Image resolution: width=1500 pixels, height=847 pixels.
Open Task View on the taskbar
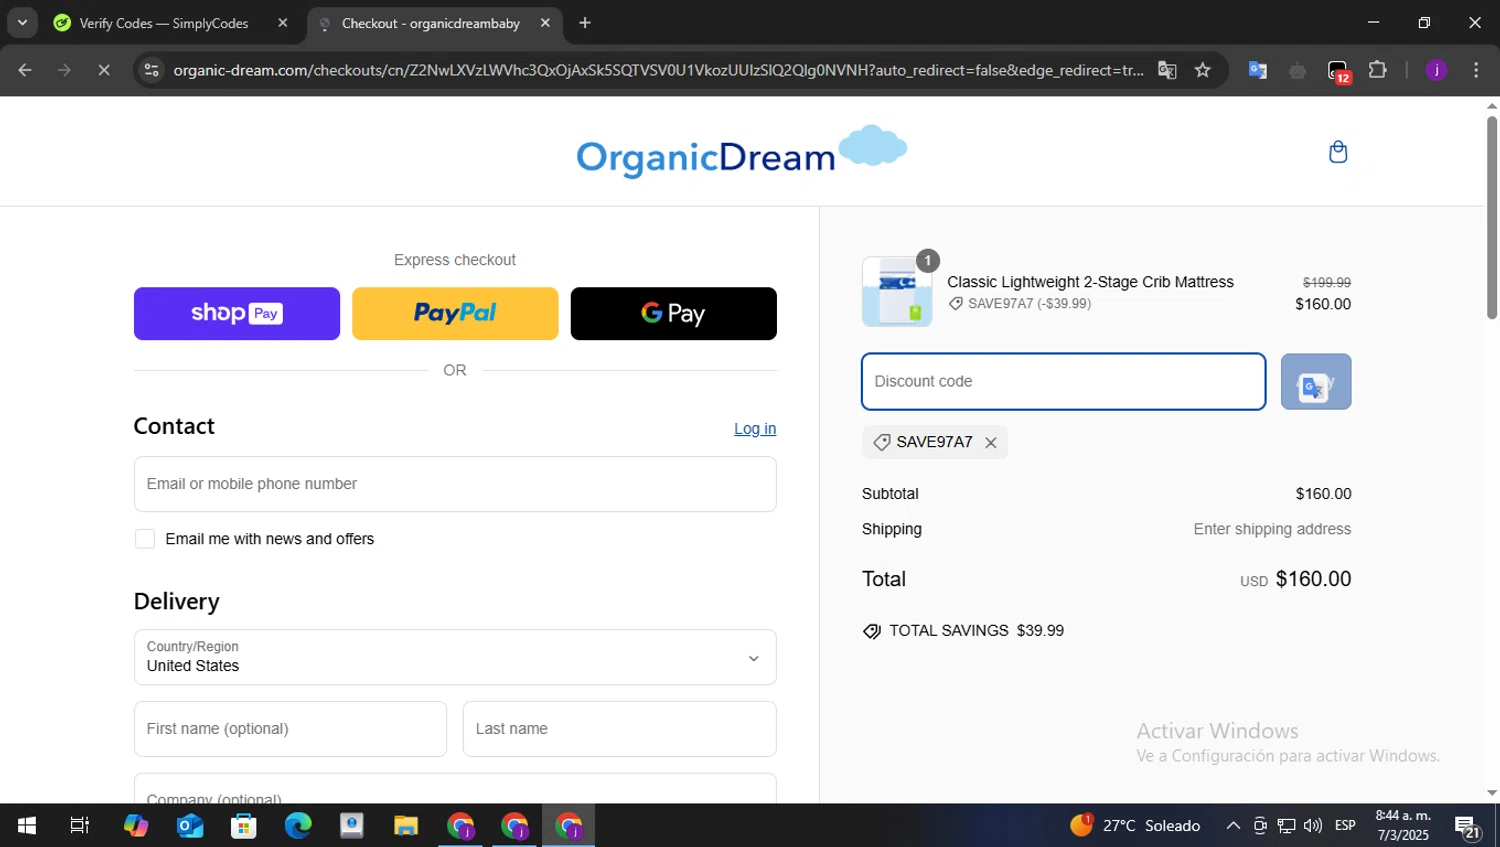80,826
